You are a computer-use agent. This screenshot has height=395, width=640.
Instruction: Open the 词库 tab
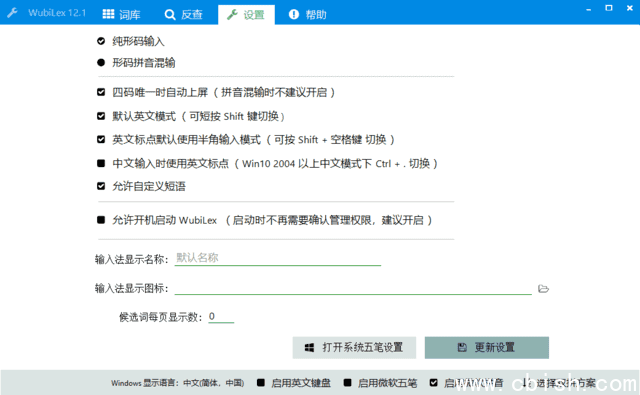point(121,15)
